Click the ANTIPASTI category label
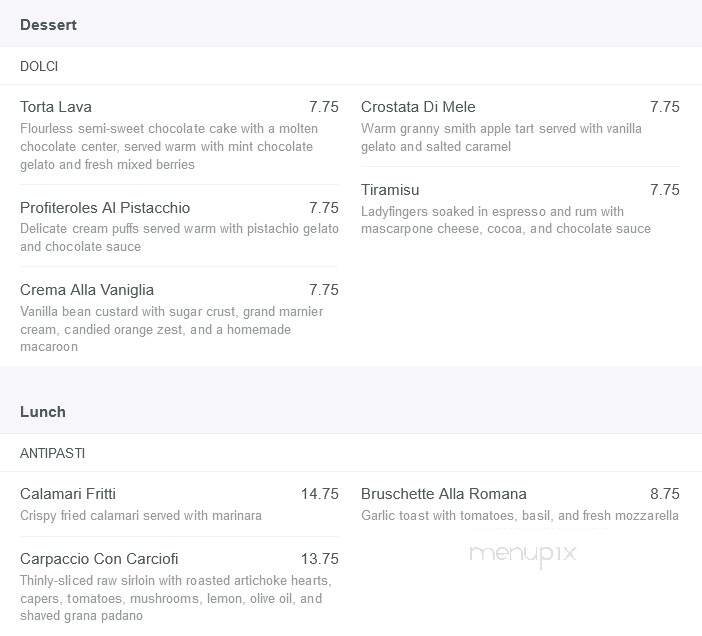This screenshot has width=702, height=636. click(x=52, y=453)
